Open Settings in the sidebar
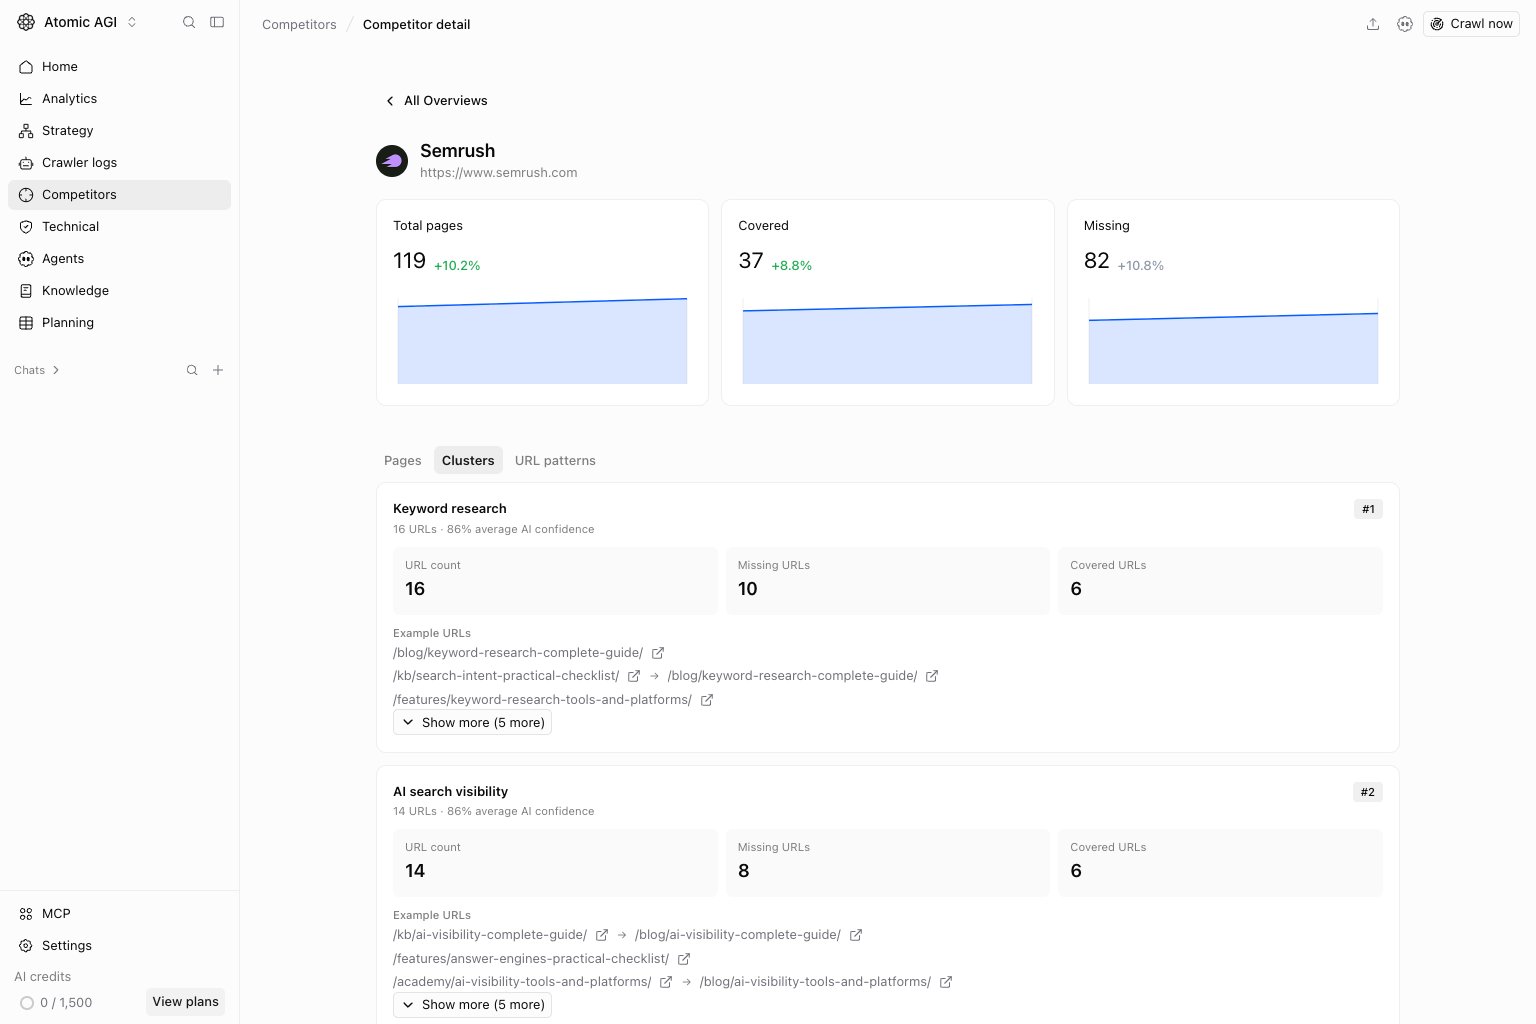Image resolution: width=1536 pixels, height=1024 pixels. (x=119, y=946)
